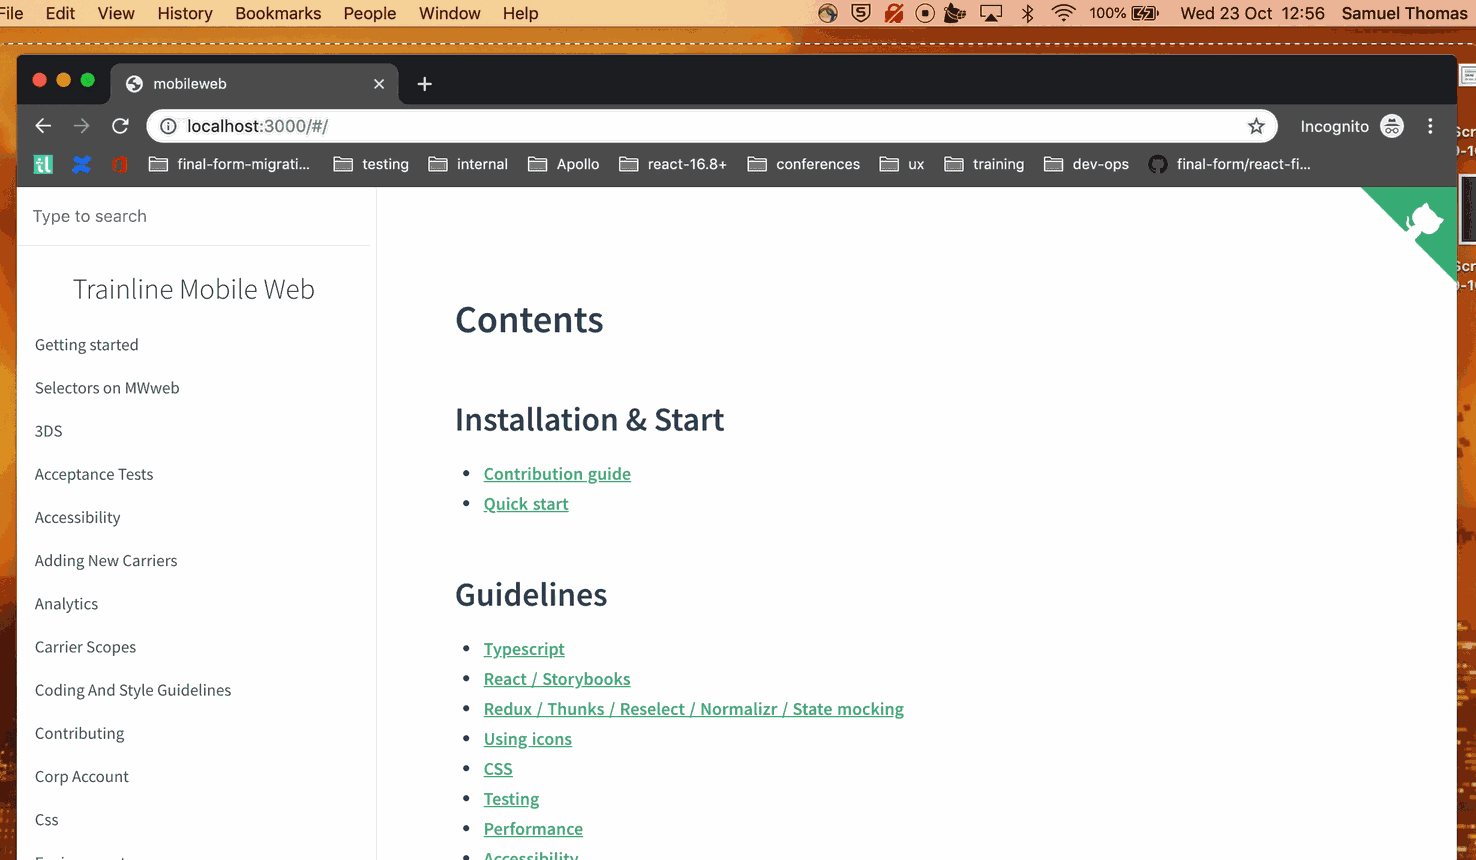Focus the Type to search field
Screen dimensions: 1476x860
(195, 216)
